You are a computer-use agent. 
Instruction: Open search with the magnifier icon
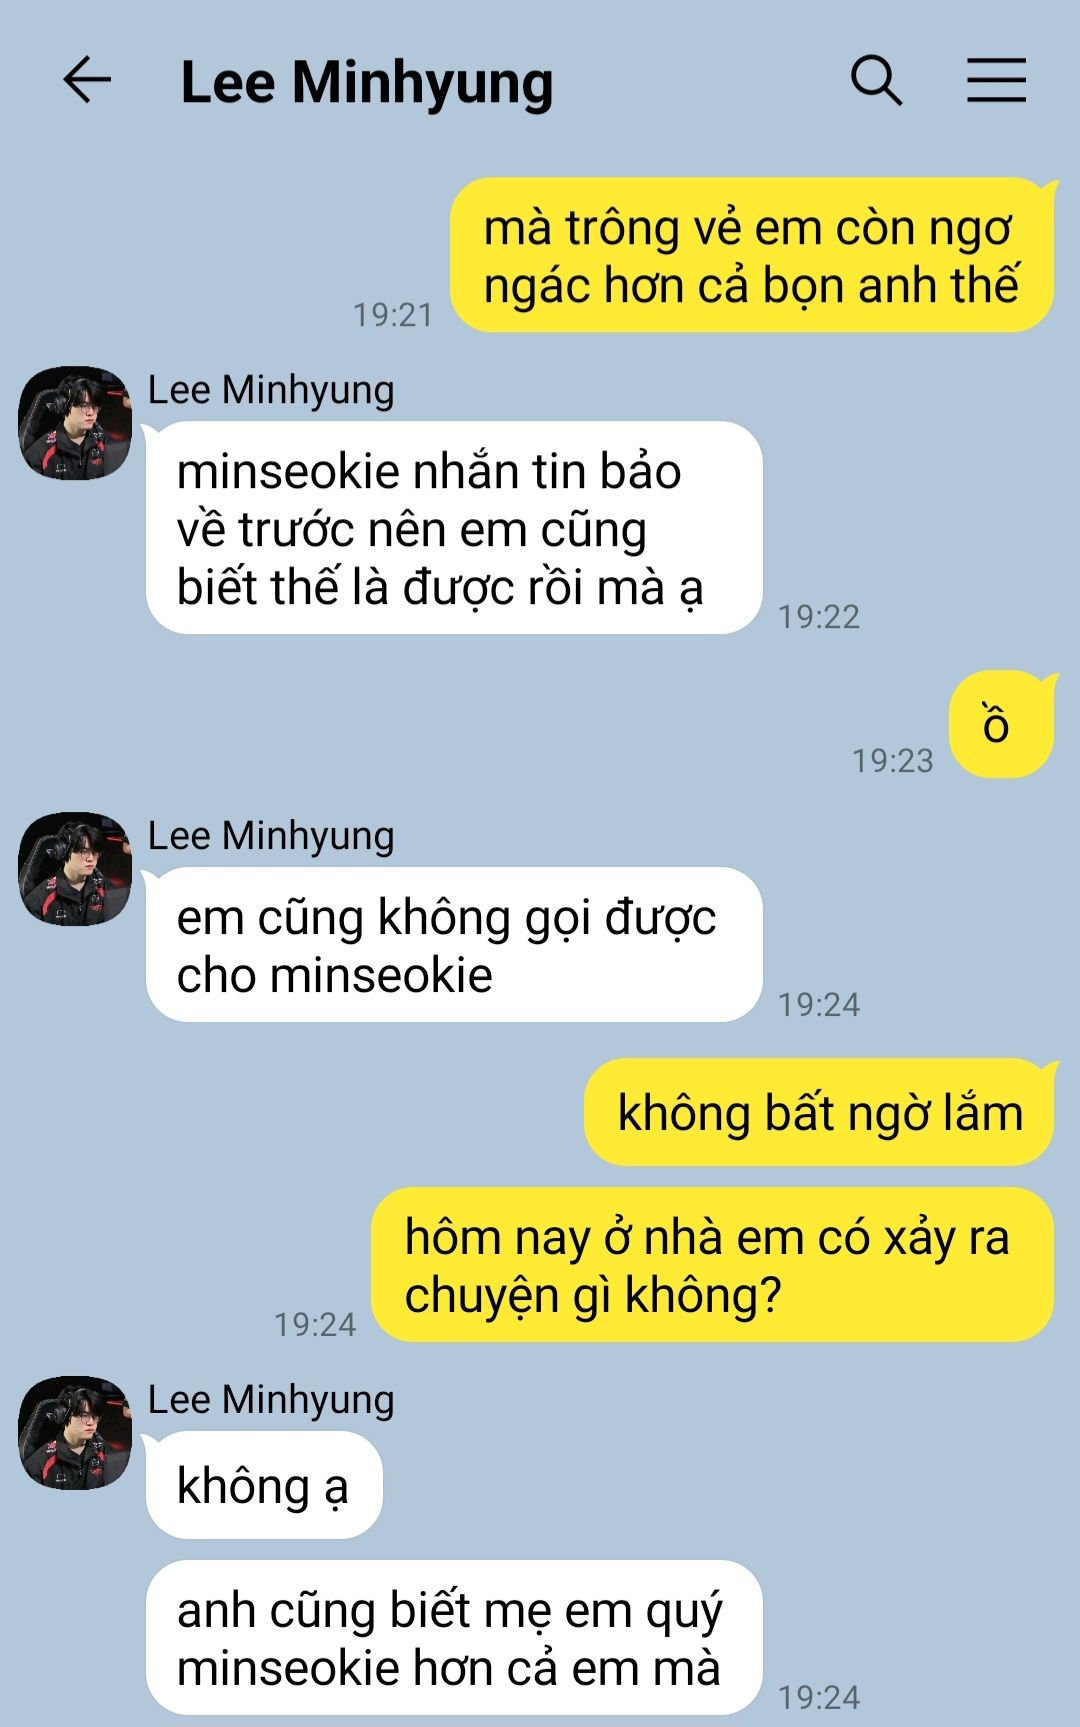pyautogui.click(x=876, y=80)
